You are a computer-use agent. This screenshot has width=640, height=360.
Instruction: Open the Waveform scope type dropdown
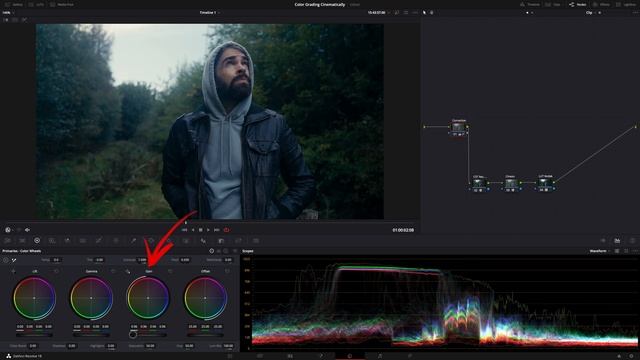pos(599,251)
